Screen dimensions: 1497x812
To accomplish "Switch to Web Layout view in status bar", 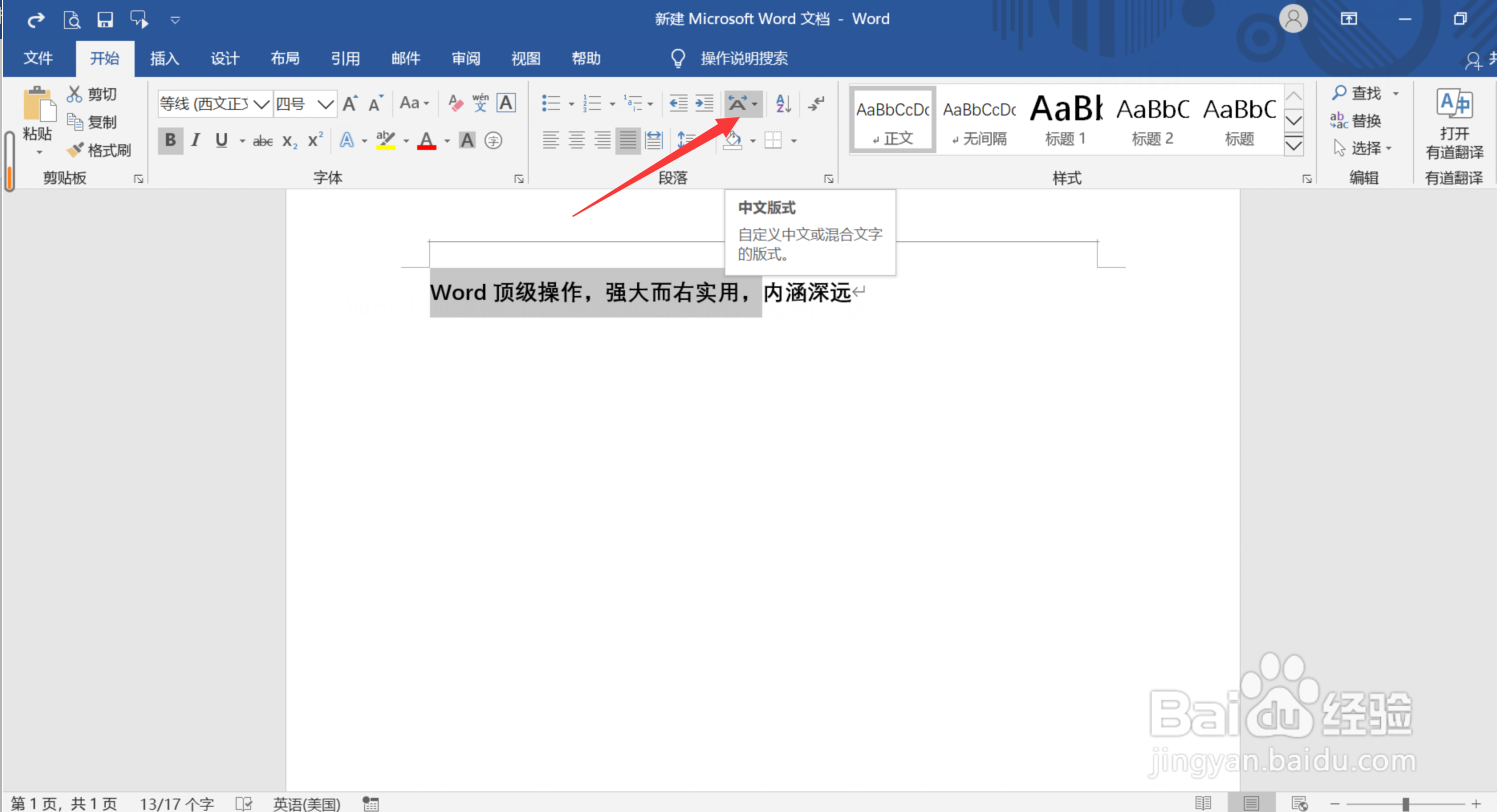I will pyautogui.click(x=1299, y=803).
